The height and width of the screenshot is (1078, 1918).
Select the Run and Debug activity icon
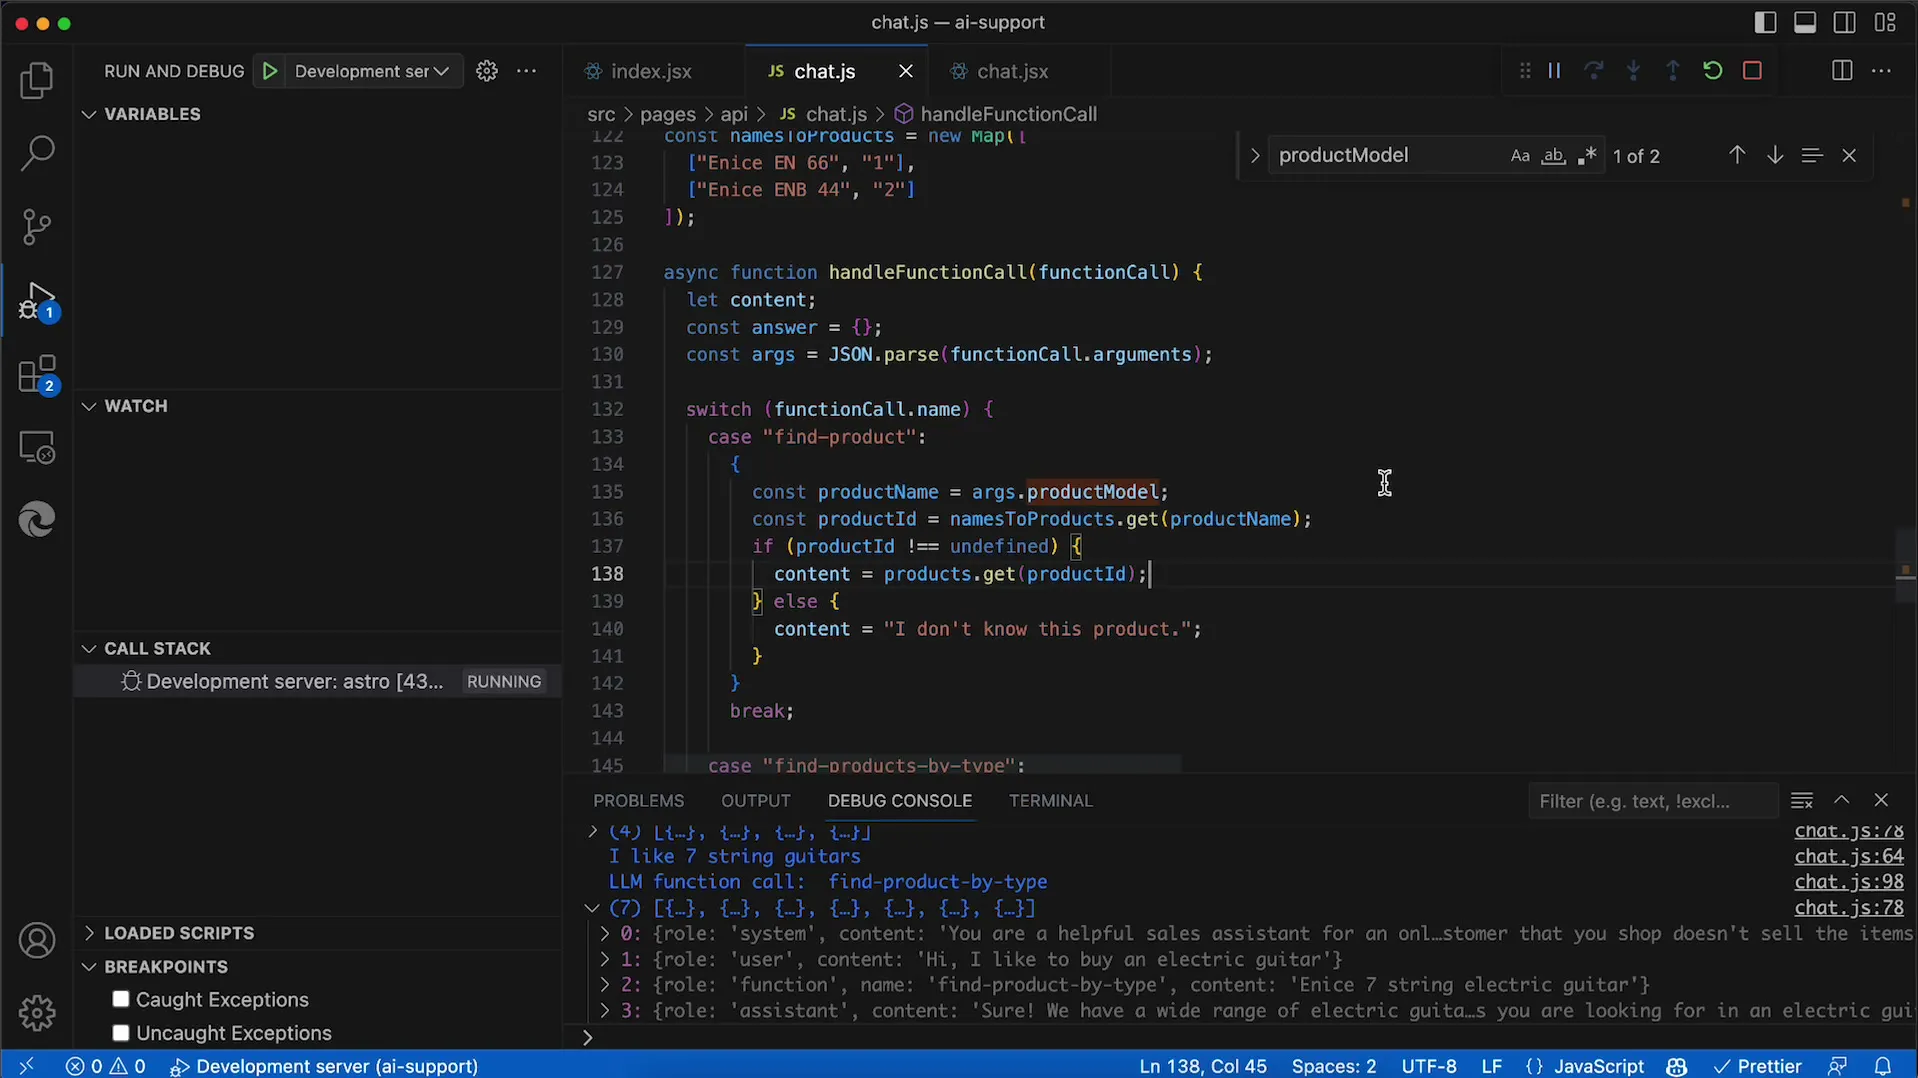[37, 301]
